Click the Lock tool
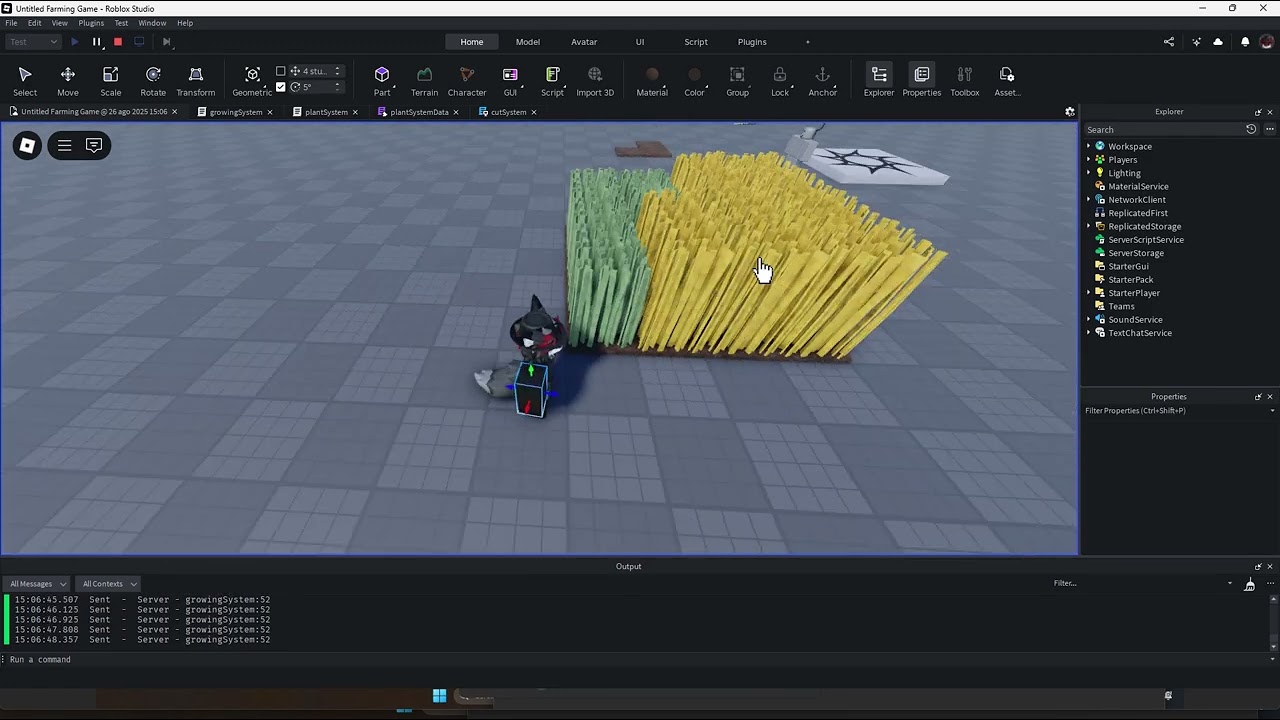 coord(780,80)
